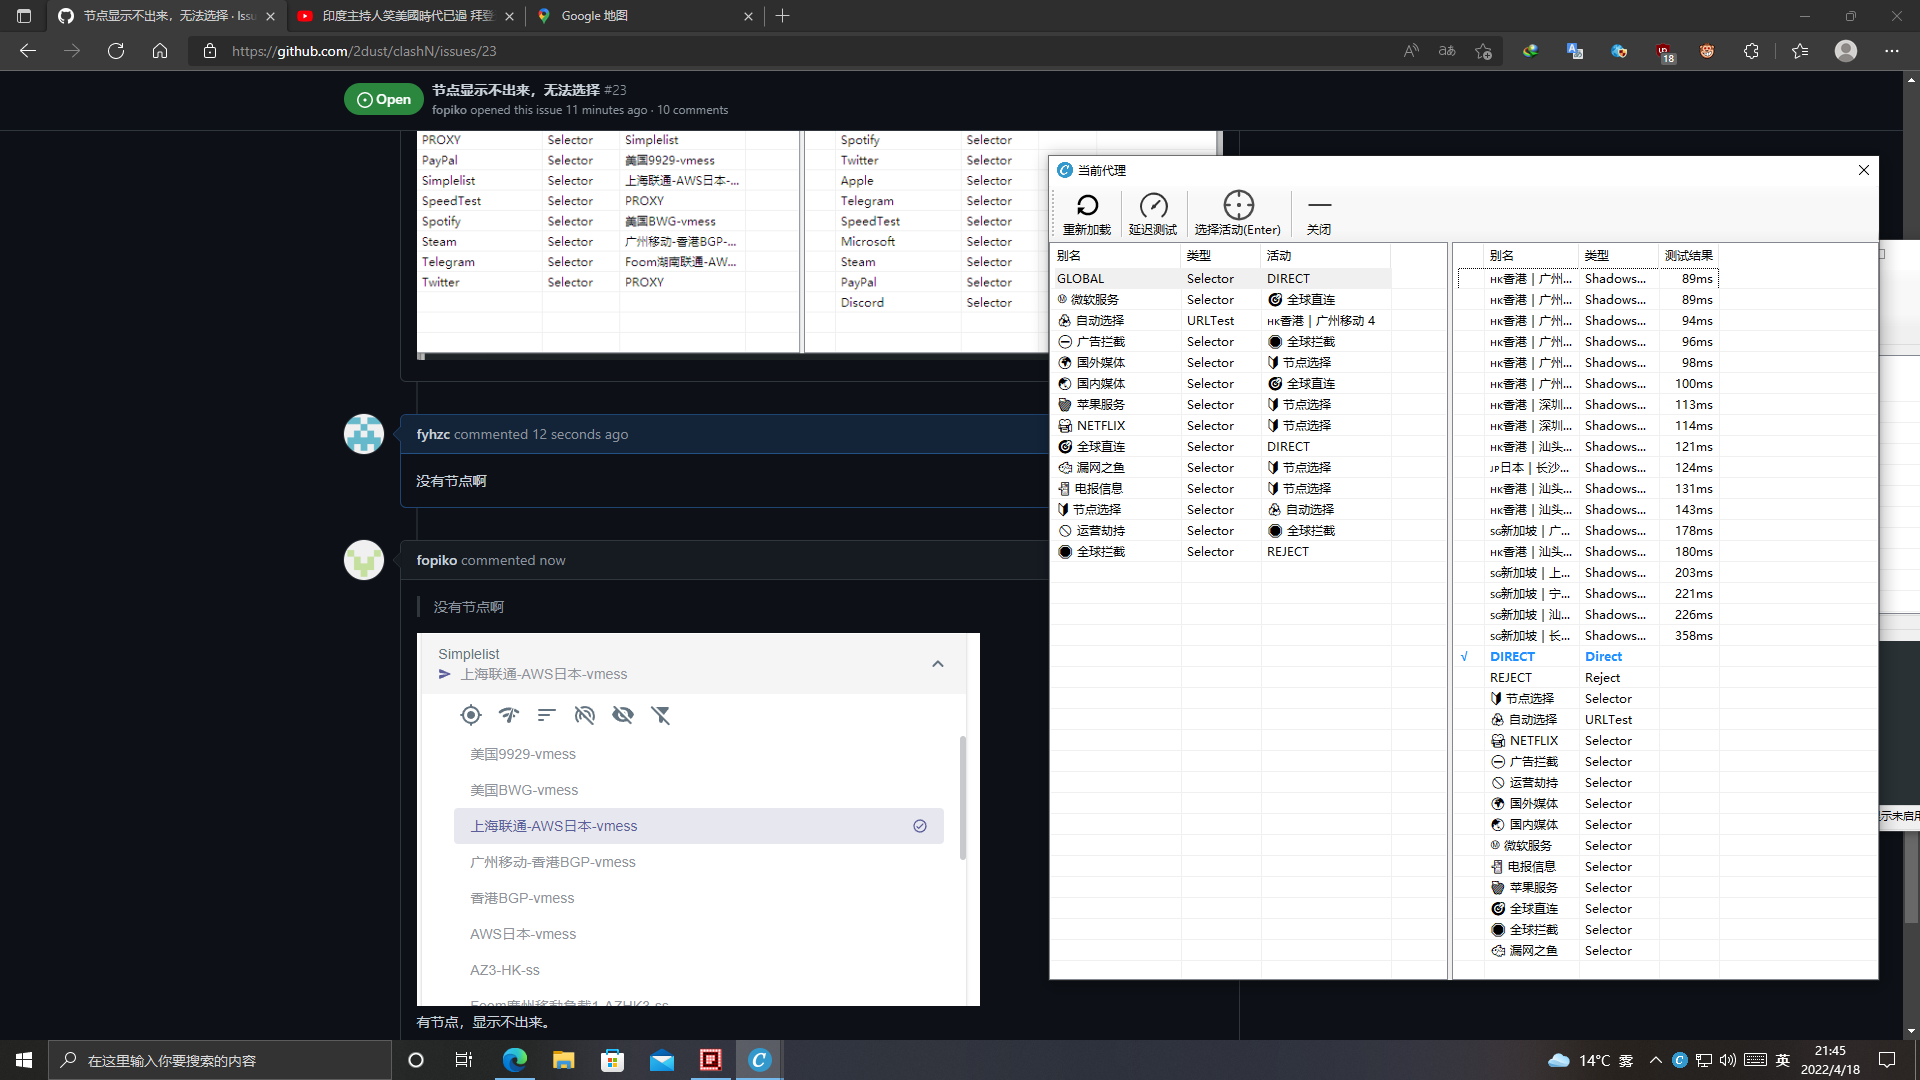Screen dimensions: 1920x1080
Task: Click the speed test icon in Simplelist panel
Action: [509, 715]
